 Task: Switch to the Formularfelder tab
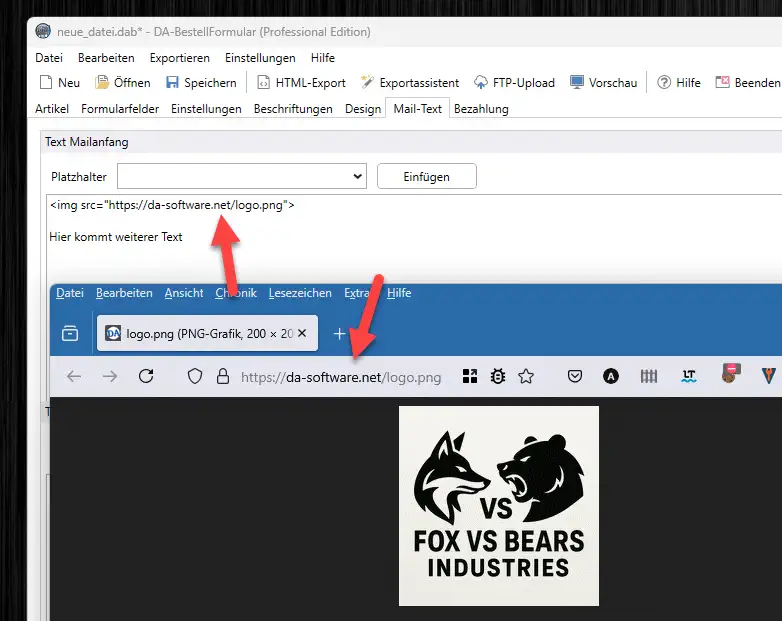coord(120,109)
